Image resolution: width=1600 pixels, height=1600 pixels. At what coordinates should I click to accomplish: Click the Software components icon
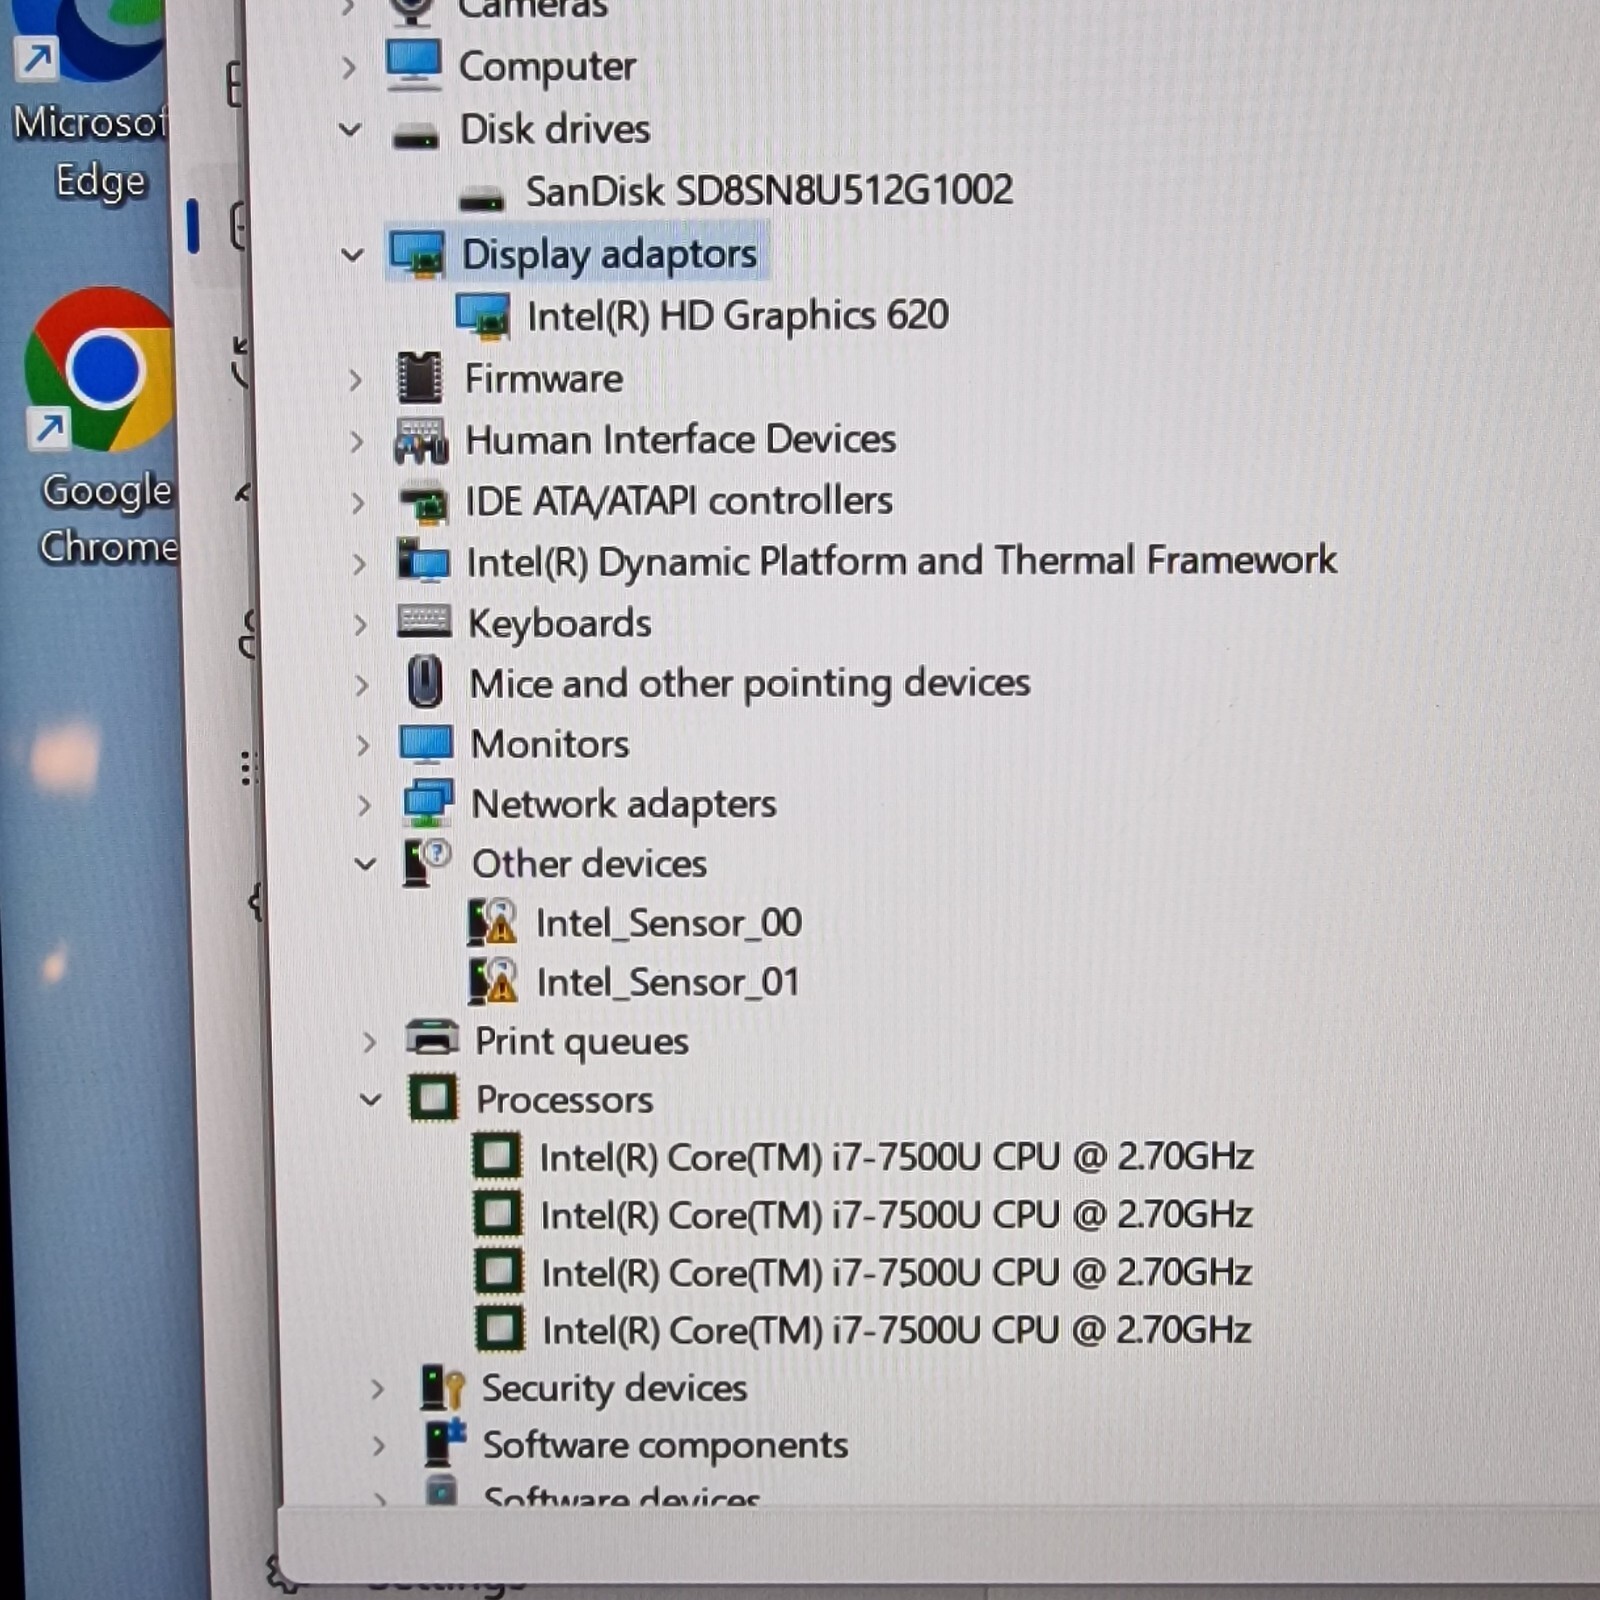tap(444, 1443)
